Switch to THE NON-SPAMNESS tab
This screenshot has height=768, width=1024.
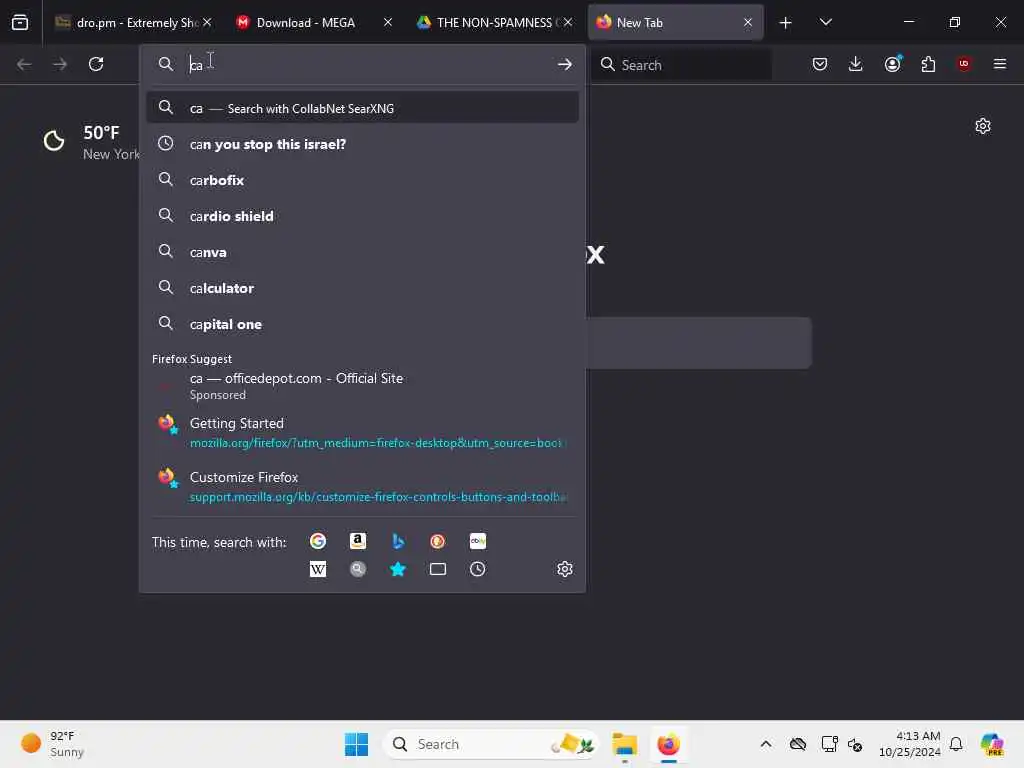494,23
